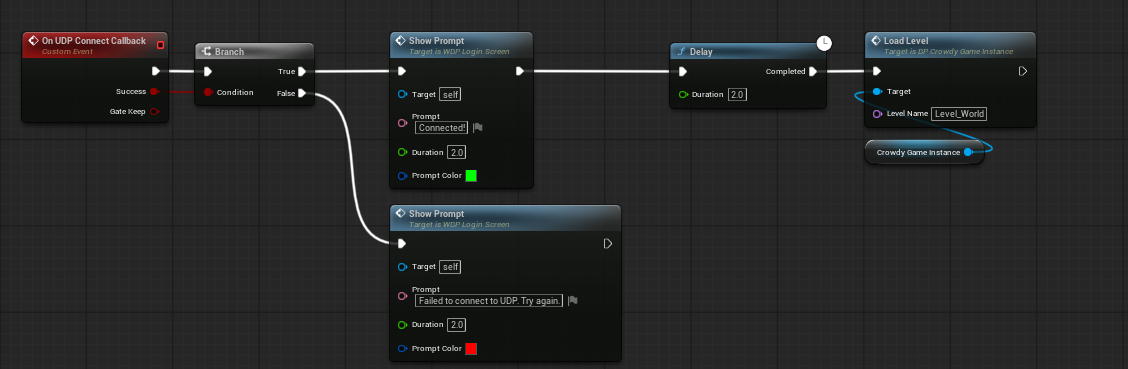The image size is (1128, 369).
Task: Click the execution output pin of On UDP Connect Callback
Action: pyautogui.click(x=156, y=71)
